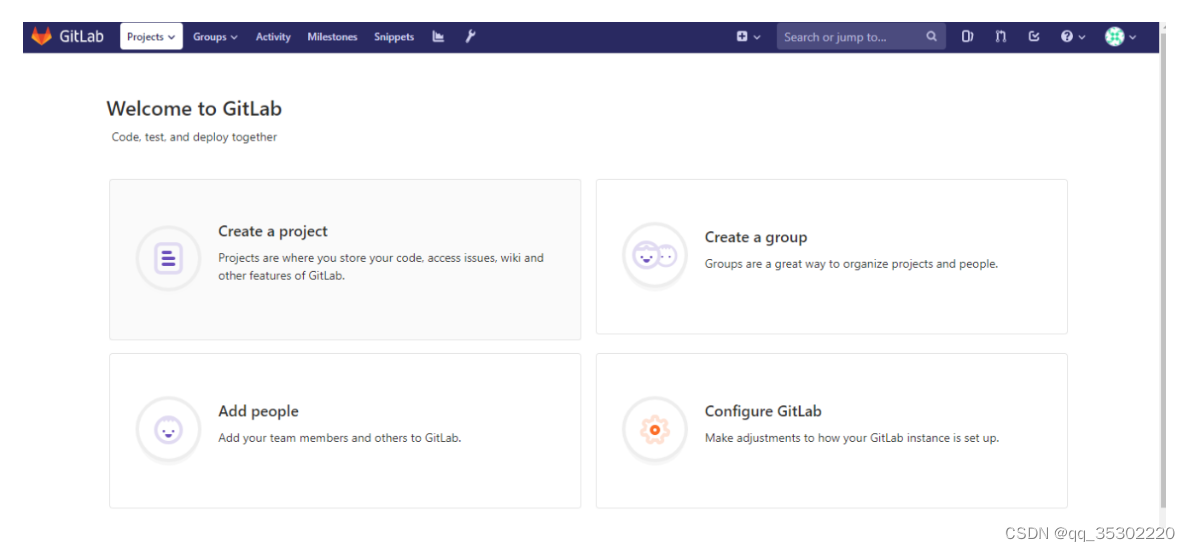Click the GitLab fox logo
Screen dimensions: 1190x551
(41, 36)
